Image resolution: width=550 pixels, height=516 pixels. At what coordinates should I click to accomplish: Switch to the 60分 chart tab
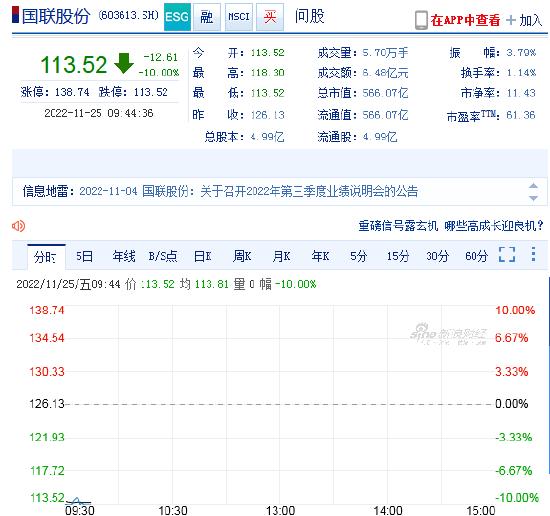click(x=476, y=256)
